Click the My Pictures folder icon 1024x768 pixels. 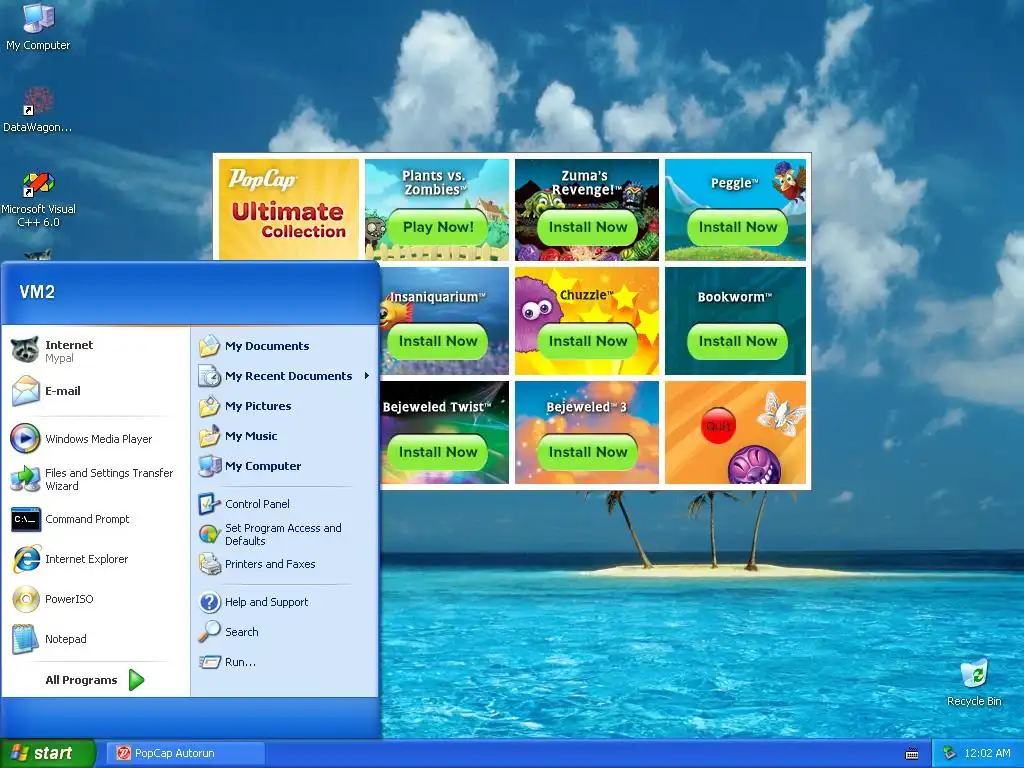pyautogui.click(x=210, y=406)
